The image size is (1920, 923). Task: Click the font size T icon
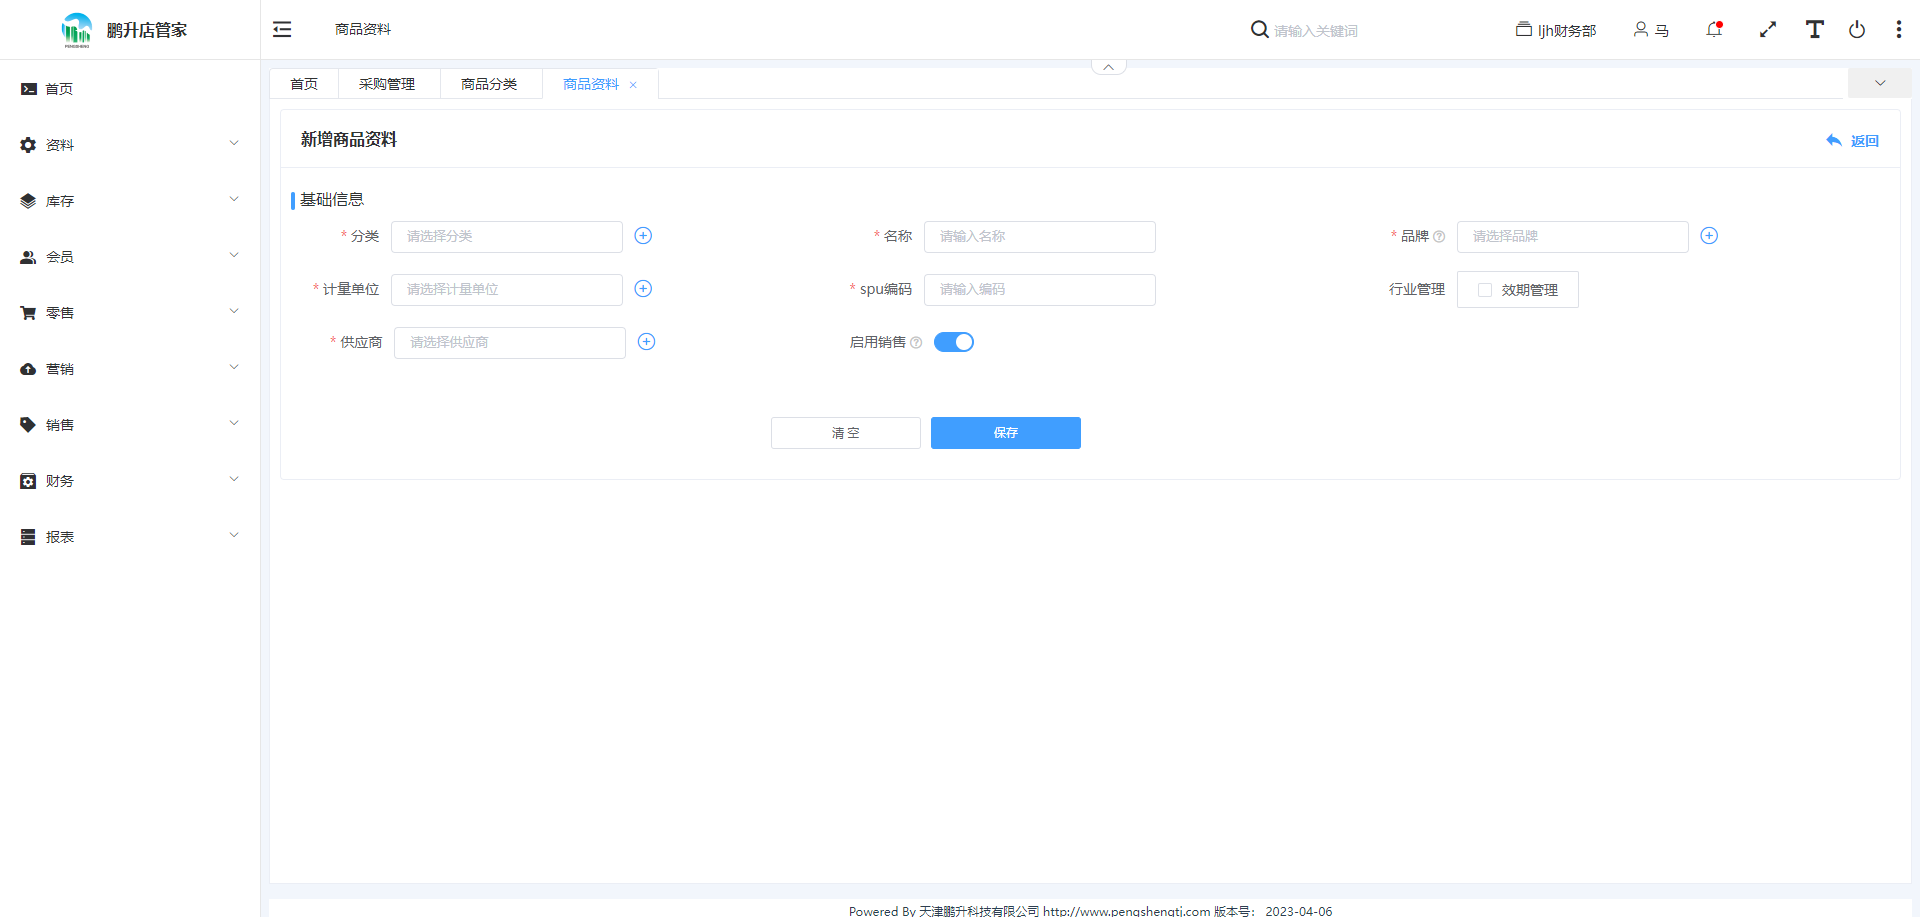1814,29
